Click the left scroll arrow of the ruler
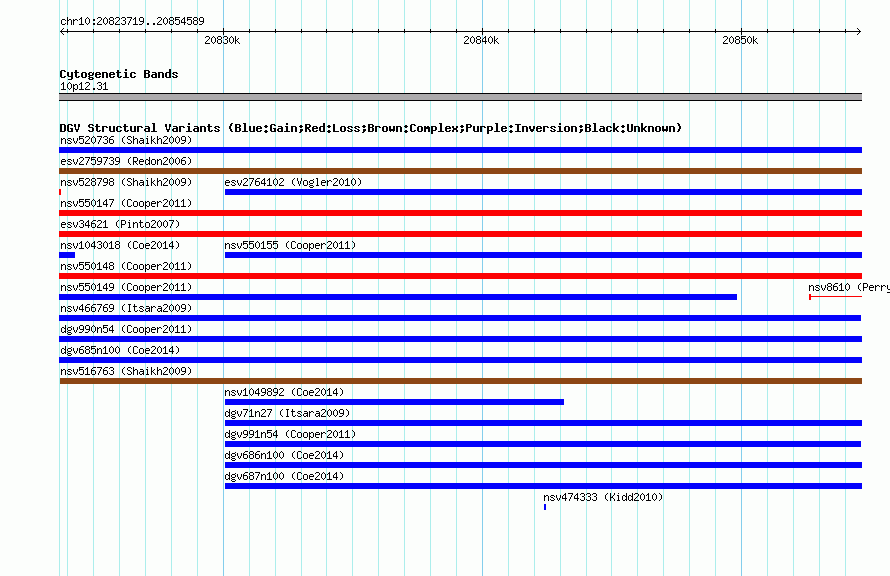The height and width of the screenshot is (576, 890). pyautogui.click(x=62, y=32)
